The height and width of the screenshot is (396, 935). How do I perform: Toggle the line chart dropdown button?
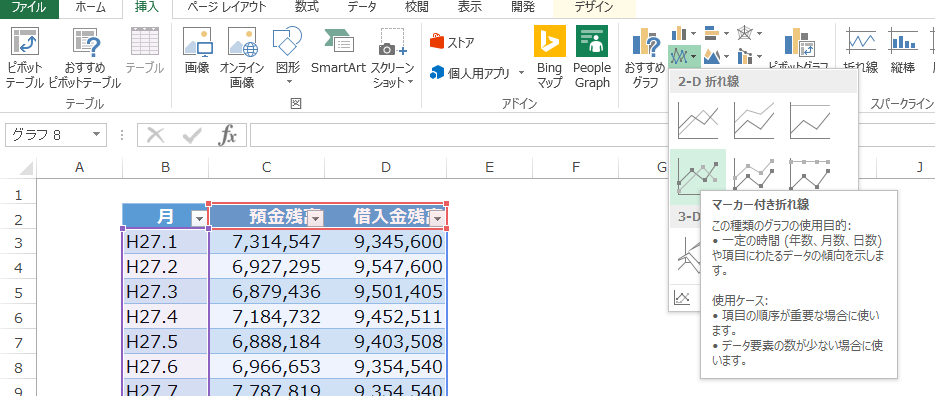tap(684, 57)
